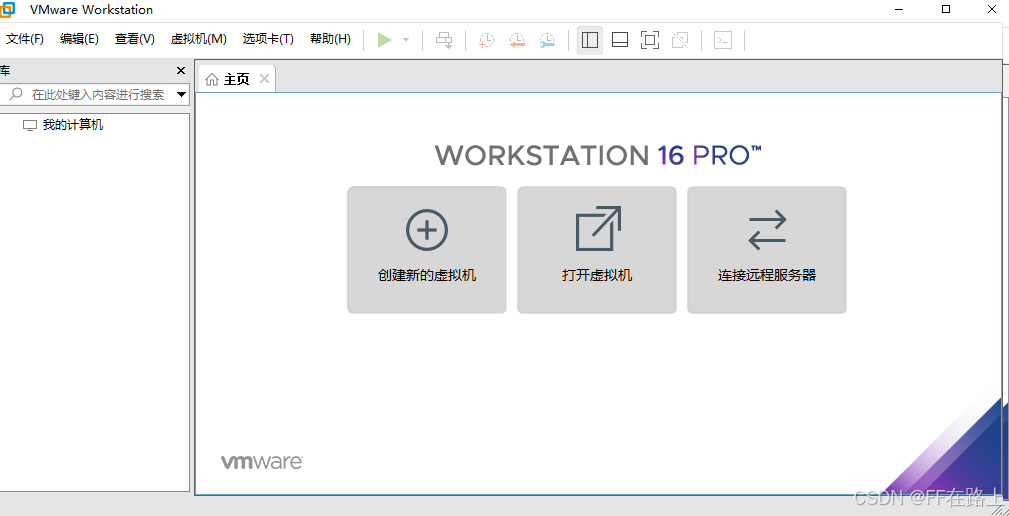The width and height of the screenshot is (1009, 516).
Task: Click the Unity mode toolbar icon
Action: coord(680,40)
